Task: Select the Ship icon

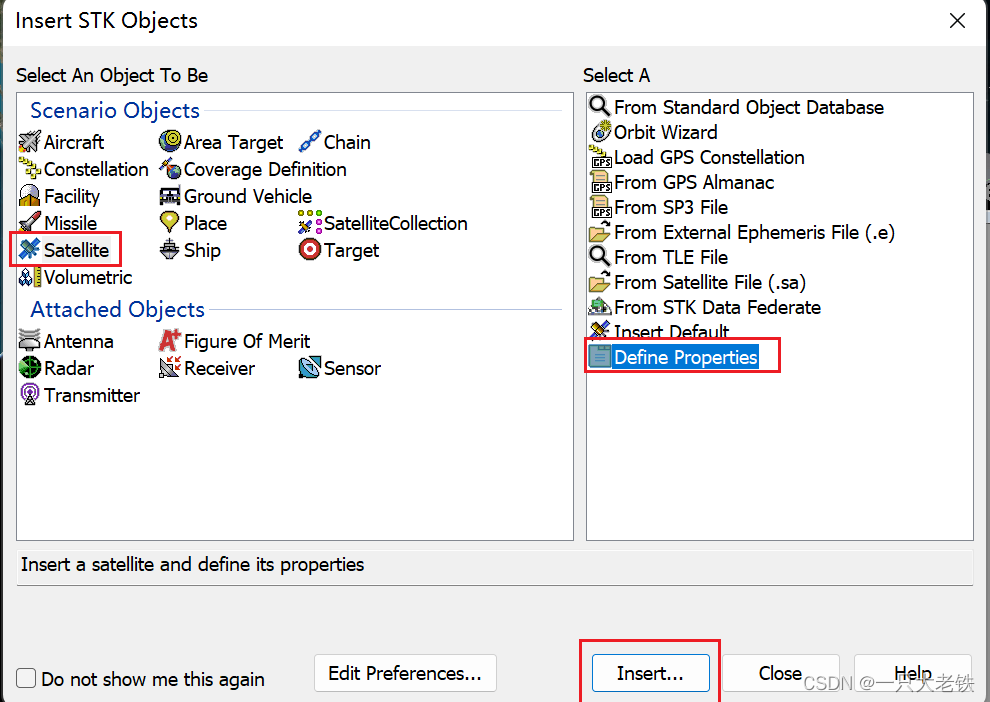Action: 169,250
